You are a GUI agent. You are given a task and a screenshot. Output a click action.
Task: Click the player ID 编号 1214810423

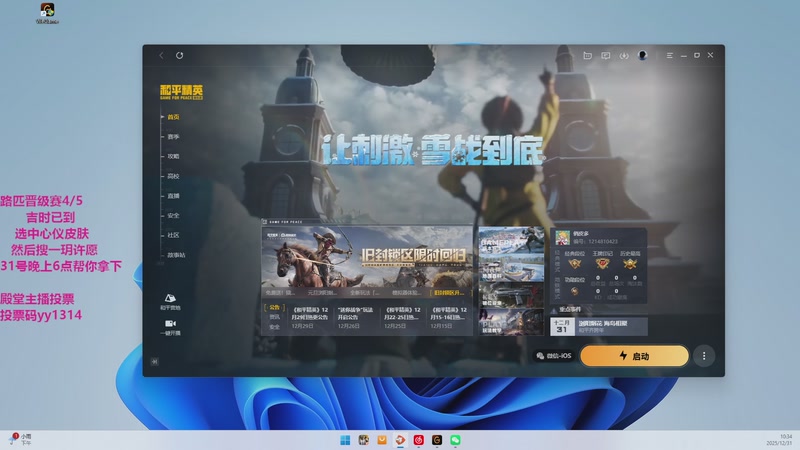tap(595, 241)
